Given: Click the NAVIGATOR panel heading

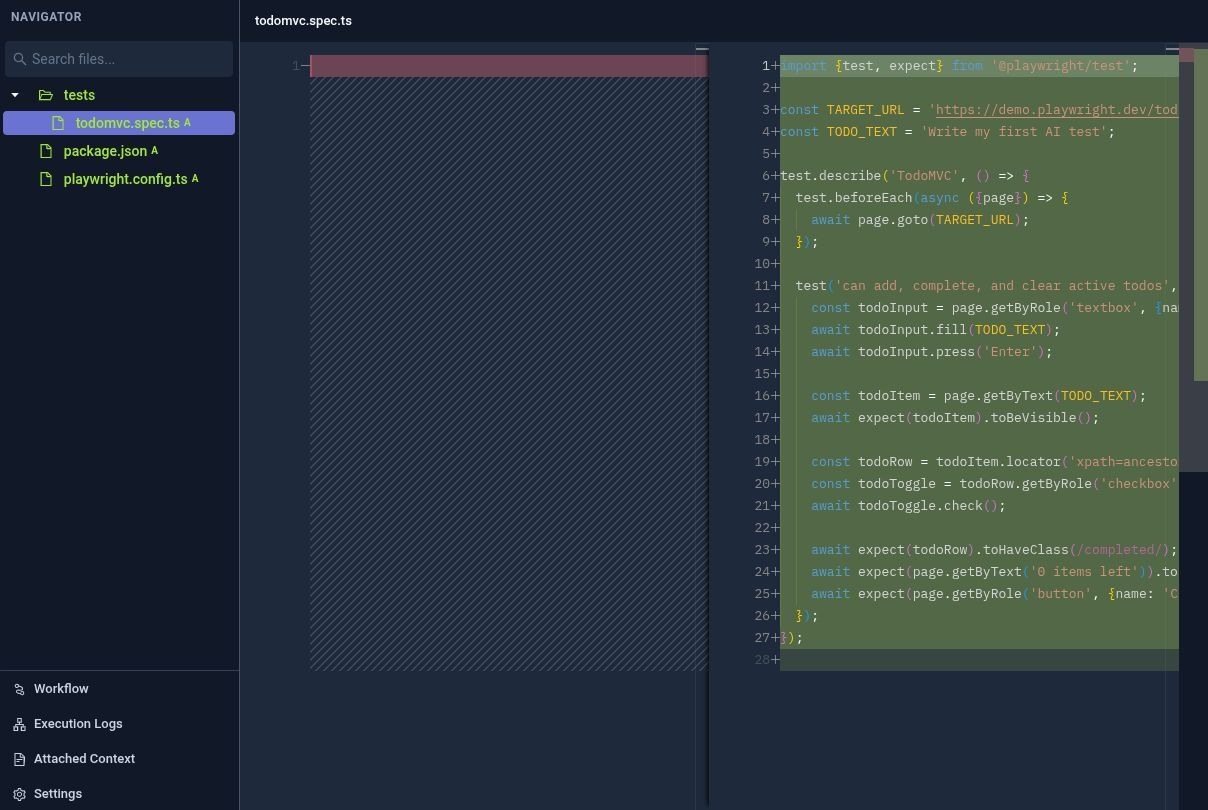Looking at the screenshot, I should click(46, 17).
